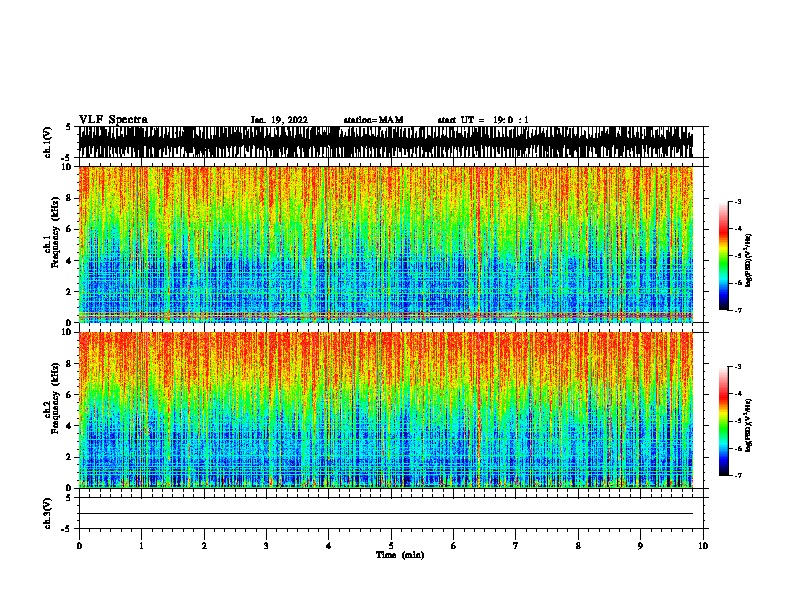This screenshot has width=792, height=612.
Task: Select the ch.1 color bar log(PSD) units label
Action: 748,260
